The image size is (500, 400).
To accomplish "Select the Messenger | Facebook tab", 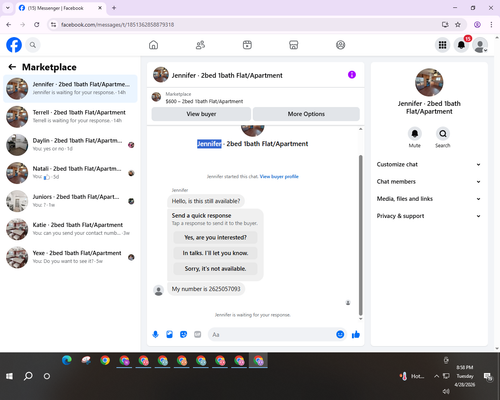I will (x=61, y=8).
